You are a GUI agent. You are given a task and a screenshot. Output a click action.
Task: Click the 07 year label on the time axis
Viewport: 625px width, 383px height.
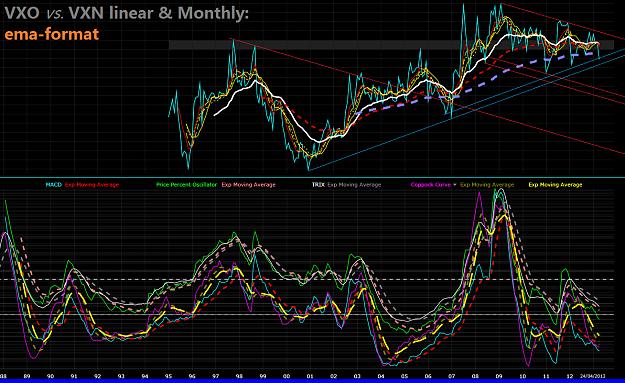(452, 376)
